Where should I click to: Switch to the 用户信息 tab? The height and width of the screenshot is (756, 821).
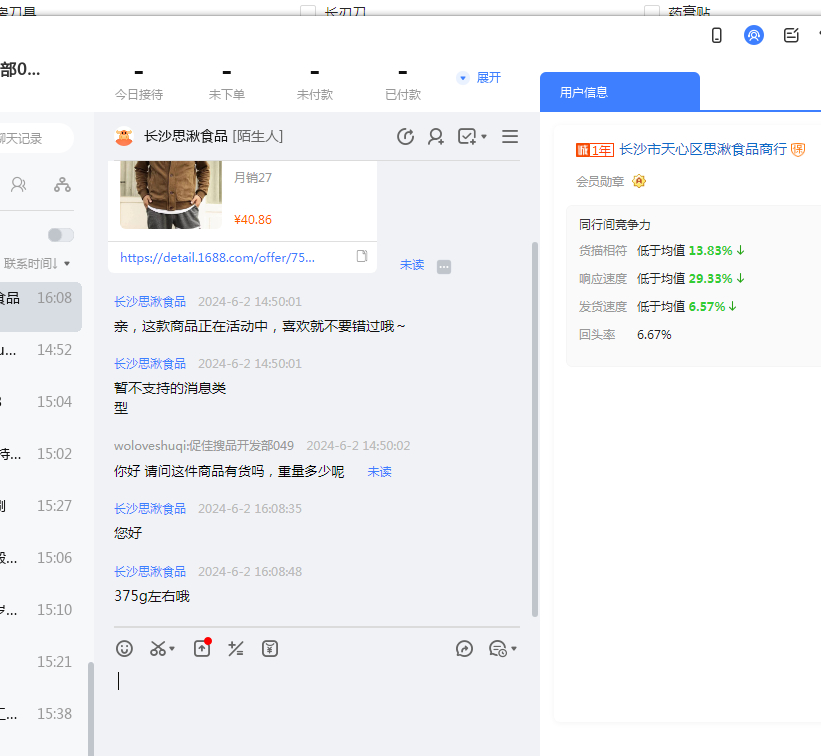pyautogui.click(x=584, y=92)
